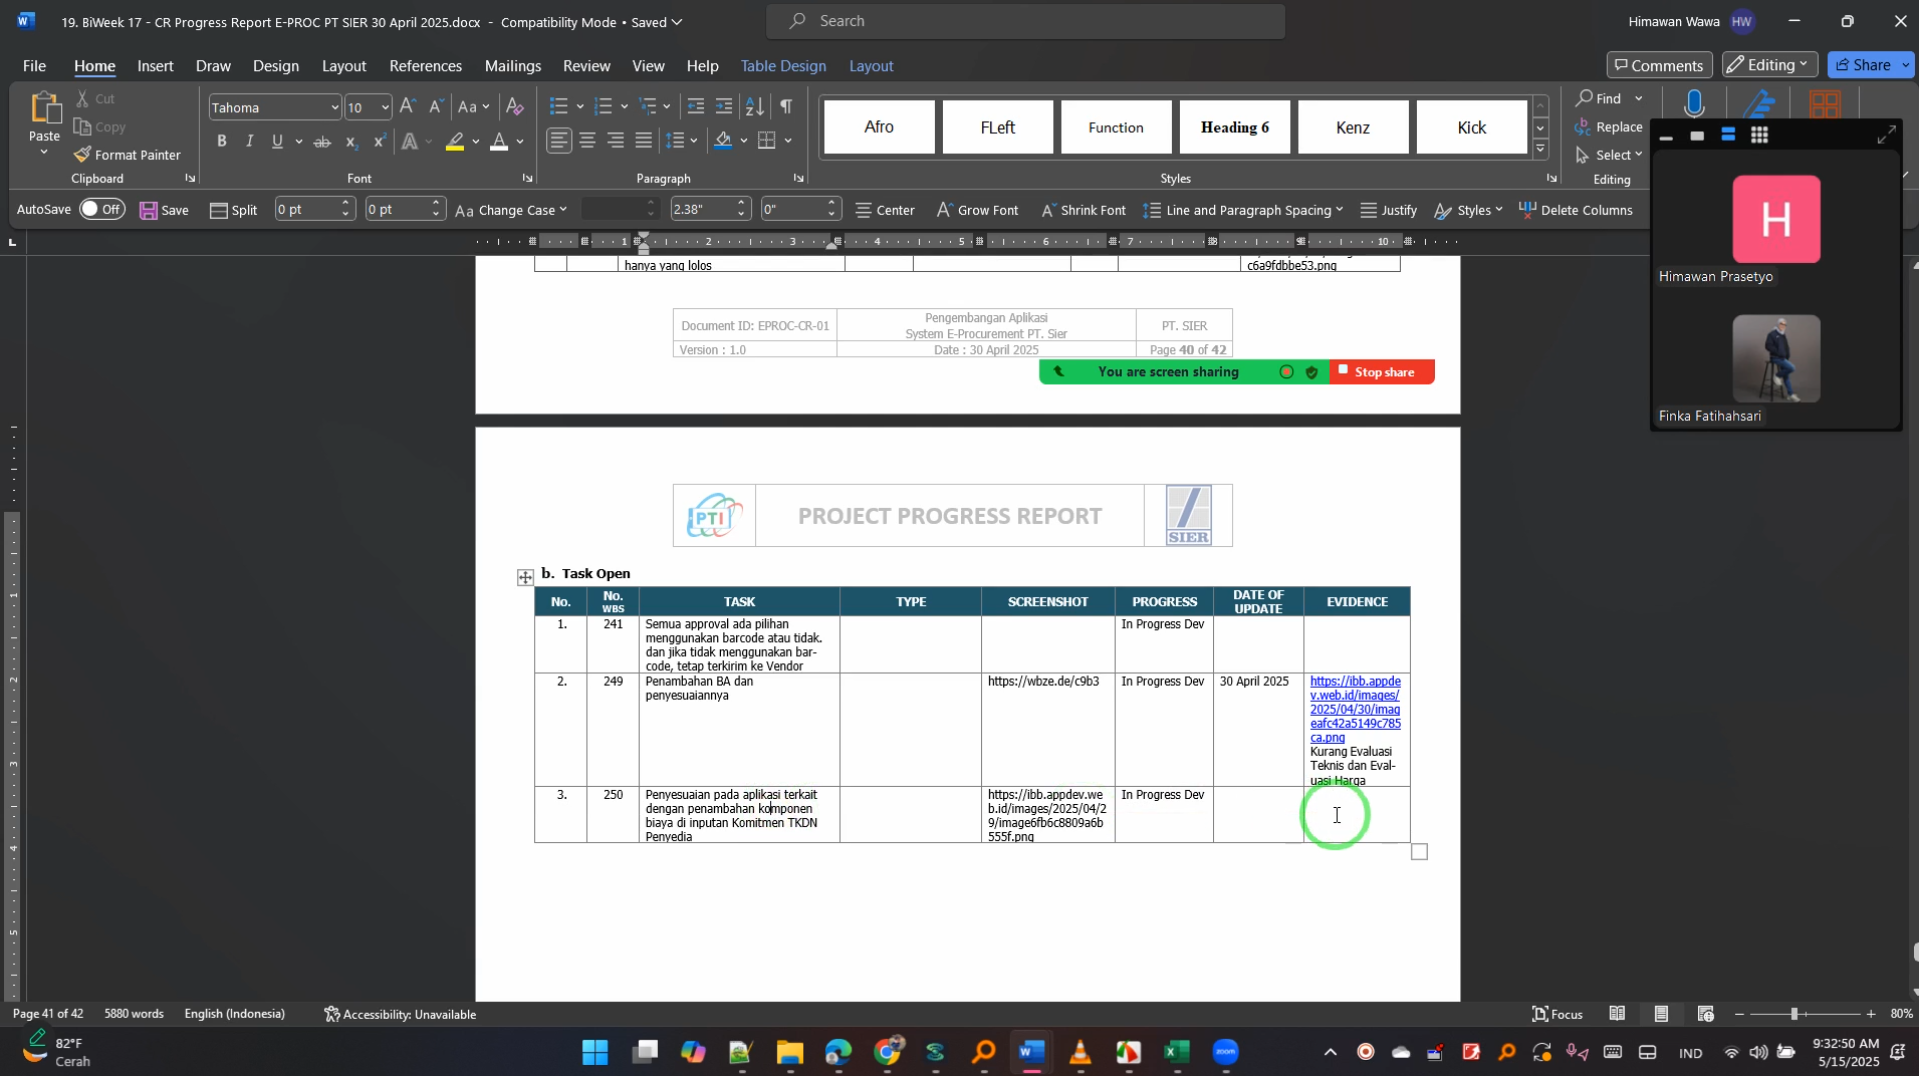
Task: Click the zoom slider in status bar
Action: [1794, 1014]
